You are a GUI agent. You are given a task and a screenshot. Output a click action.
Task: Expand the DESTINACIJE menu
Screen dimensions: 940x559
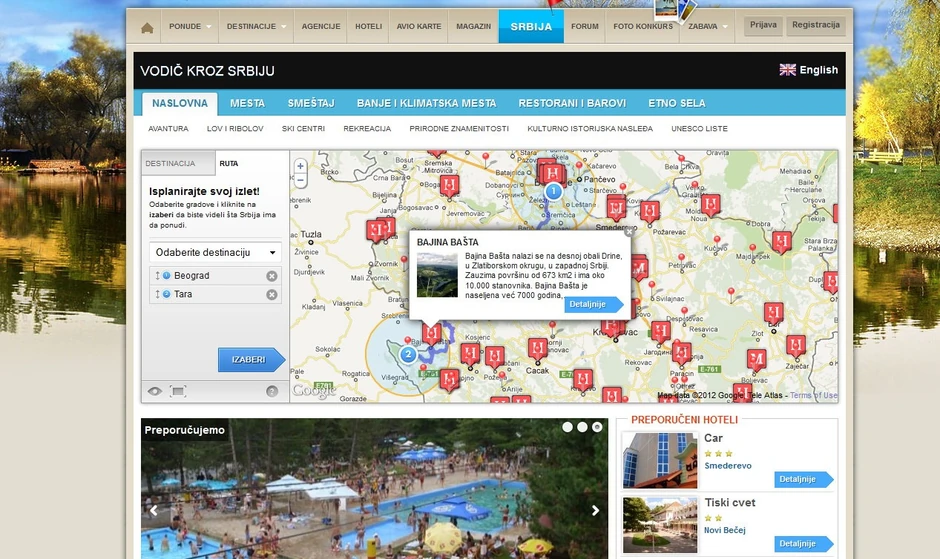pos(256,26)
